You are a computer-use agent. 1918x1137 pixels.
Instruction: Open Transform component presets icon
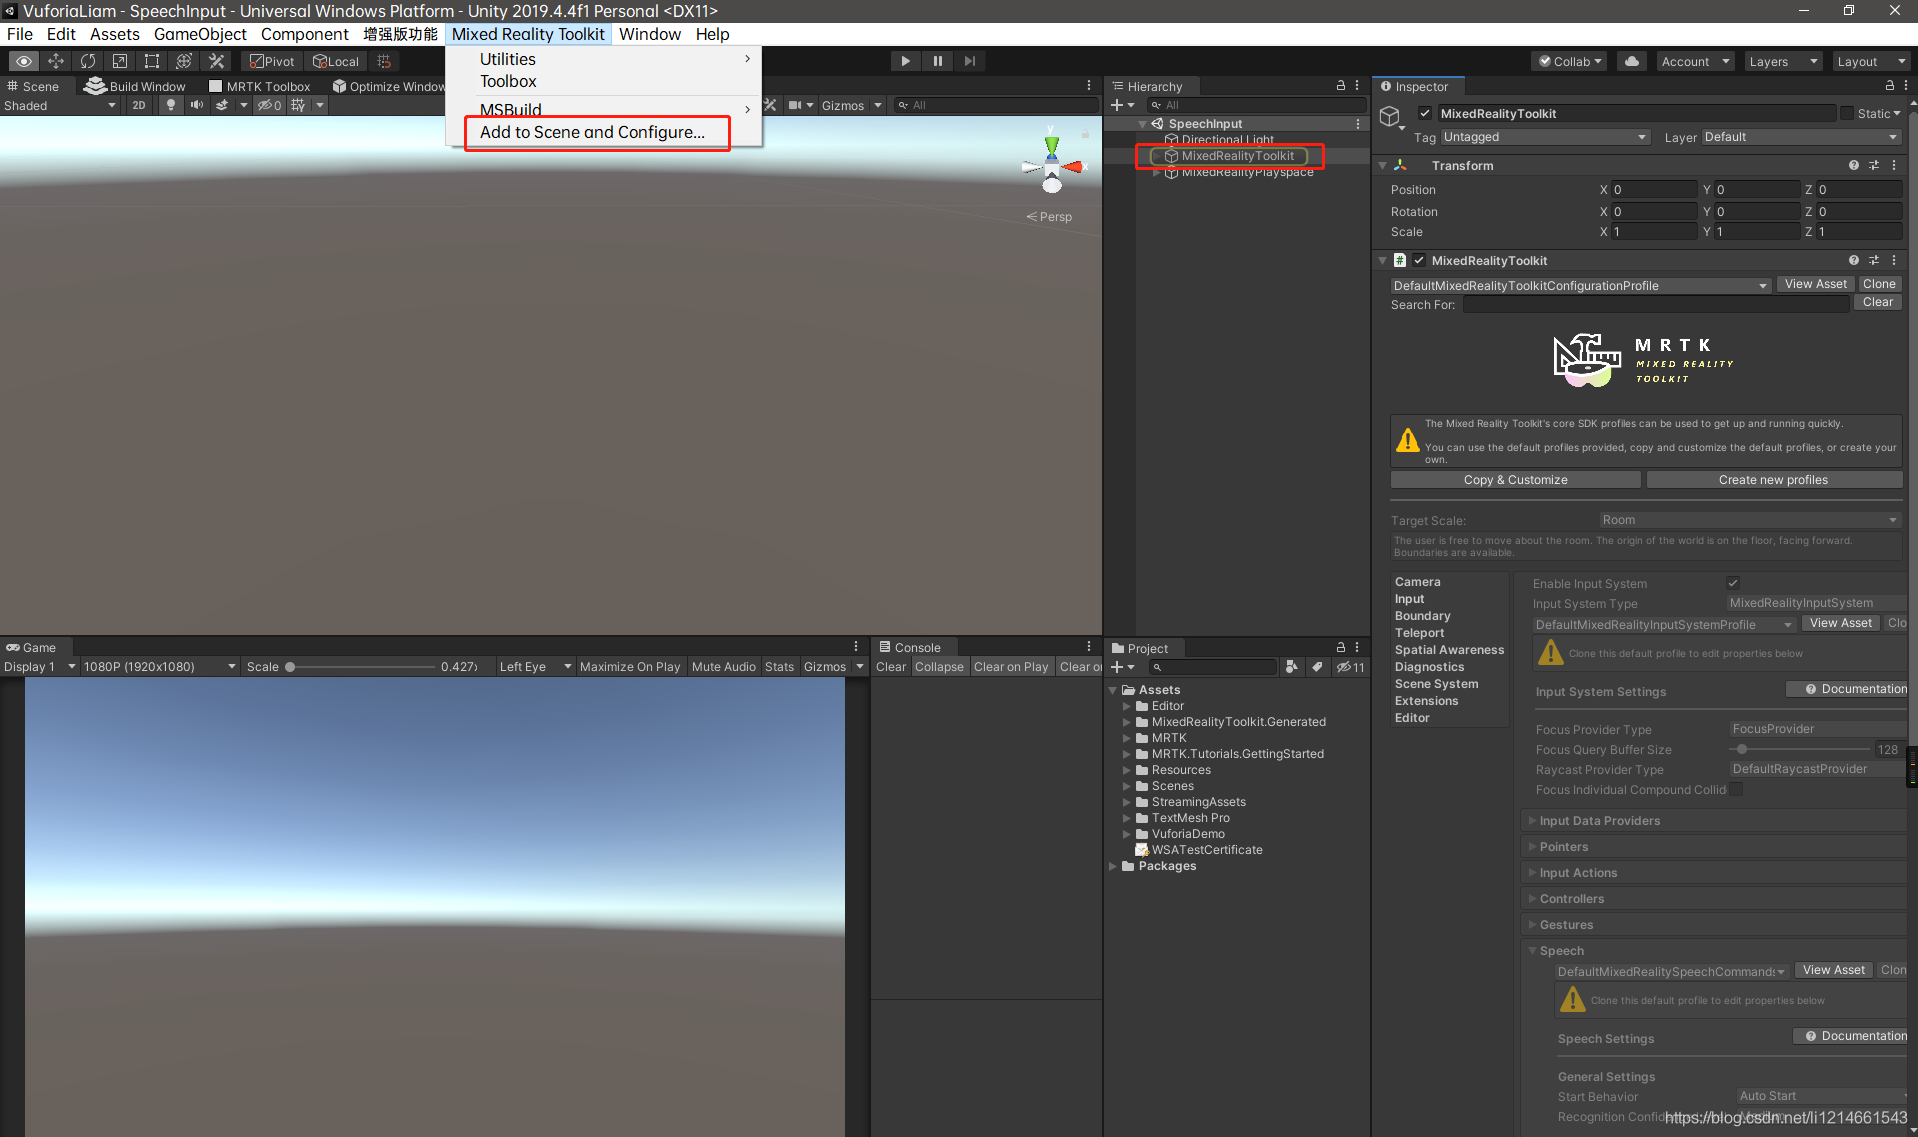[x=1874, y=165]
